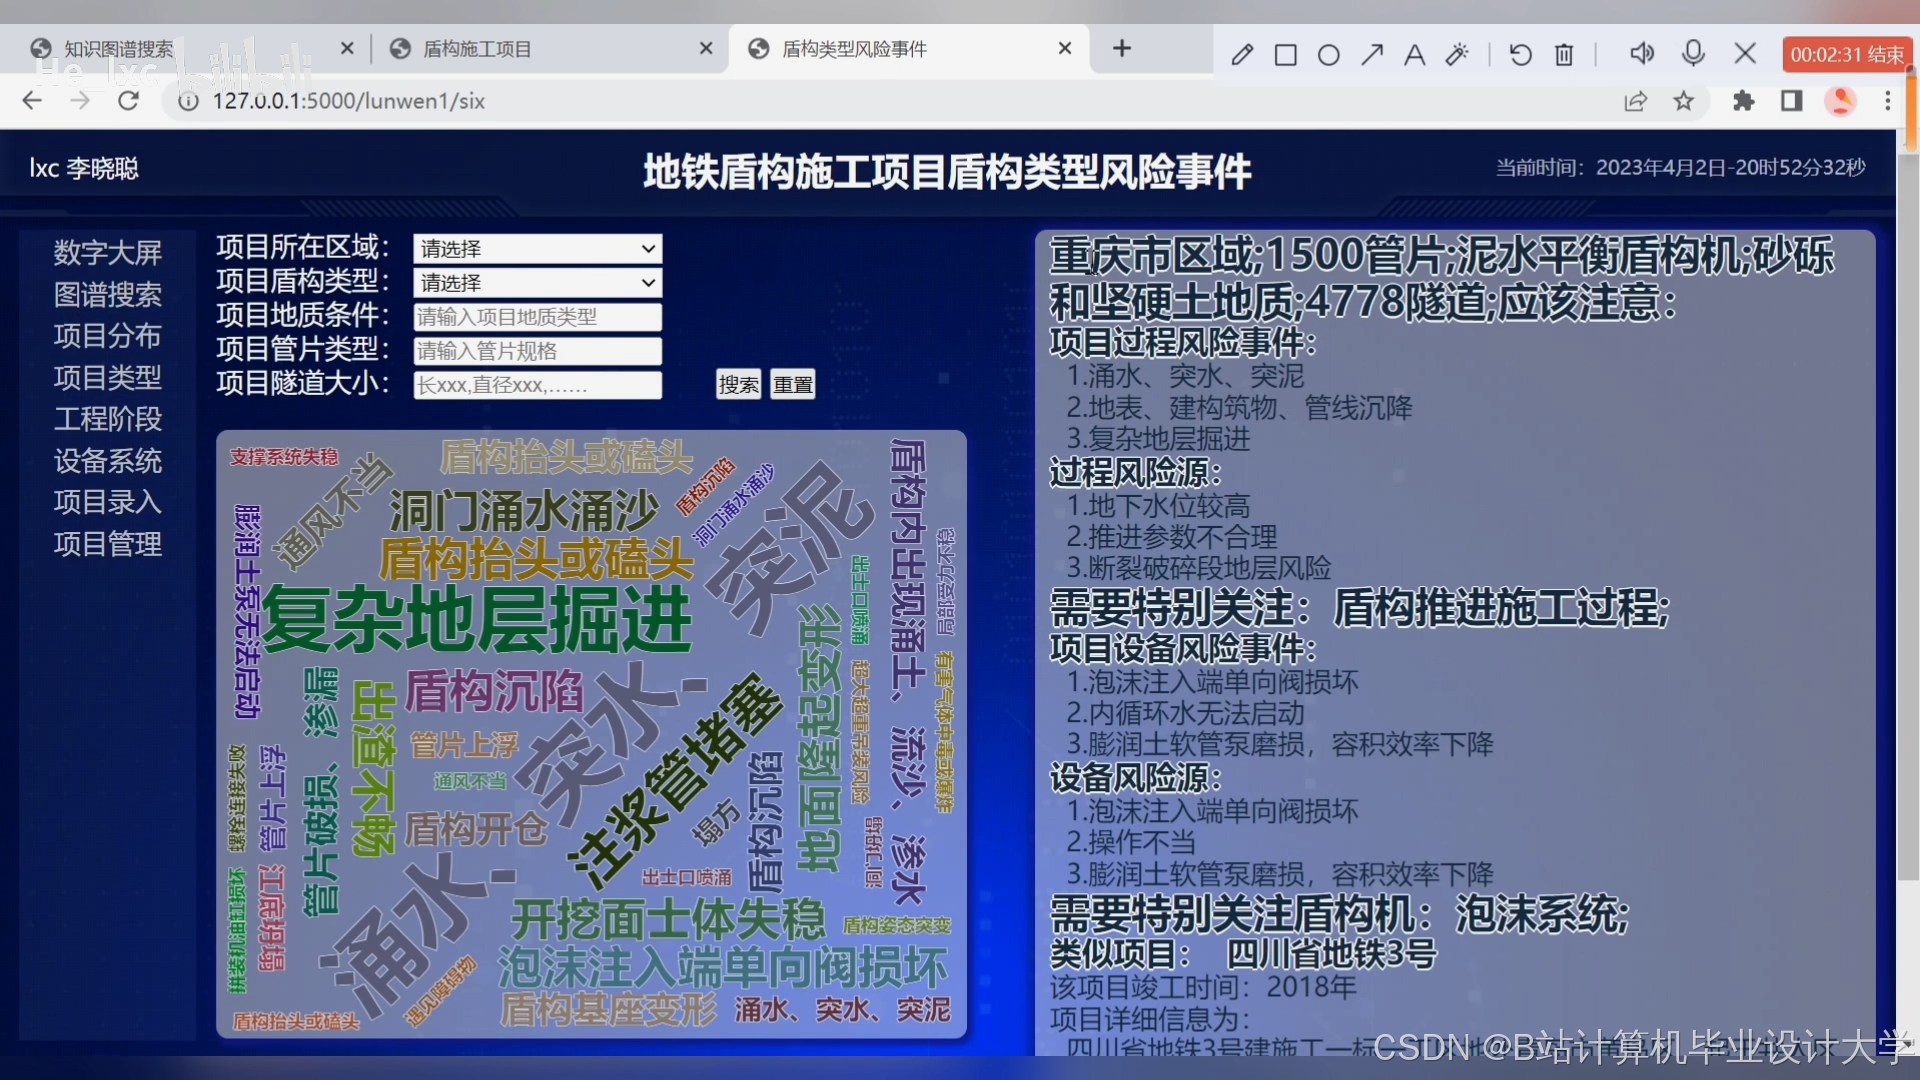Click the 重置 button

click(x=793, y=385)
